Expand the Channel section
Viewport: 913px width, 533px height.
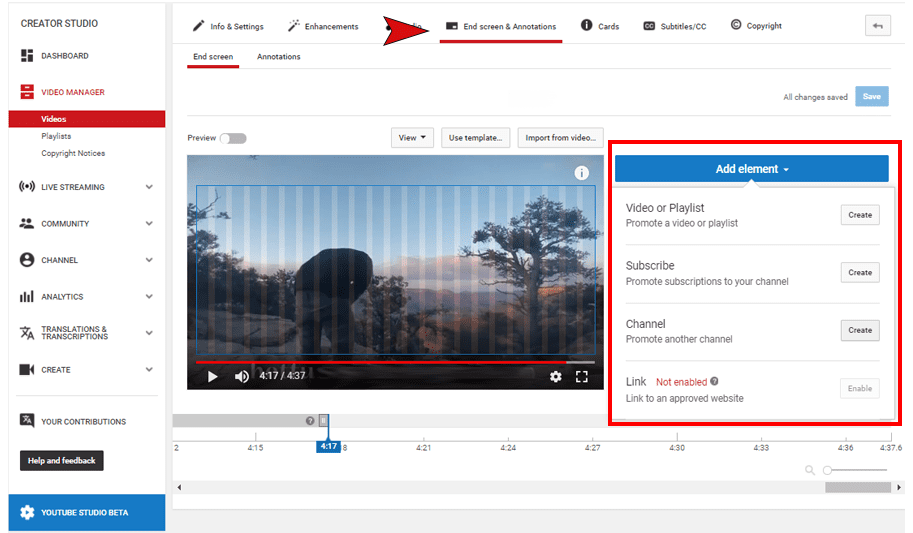(x=149, y=260)
